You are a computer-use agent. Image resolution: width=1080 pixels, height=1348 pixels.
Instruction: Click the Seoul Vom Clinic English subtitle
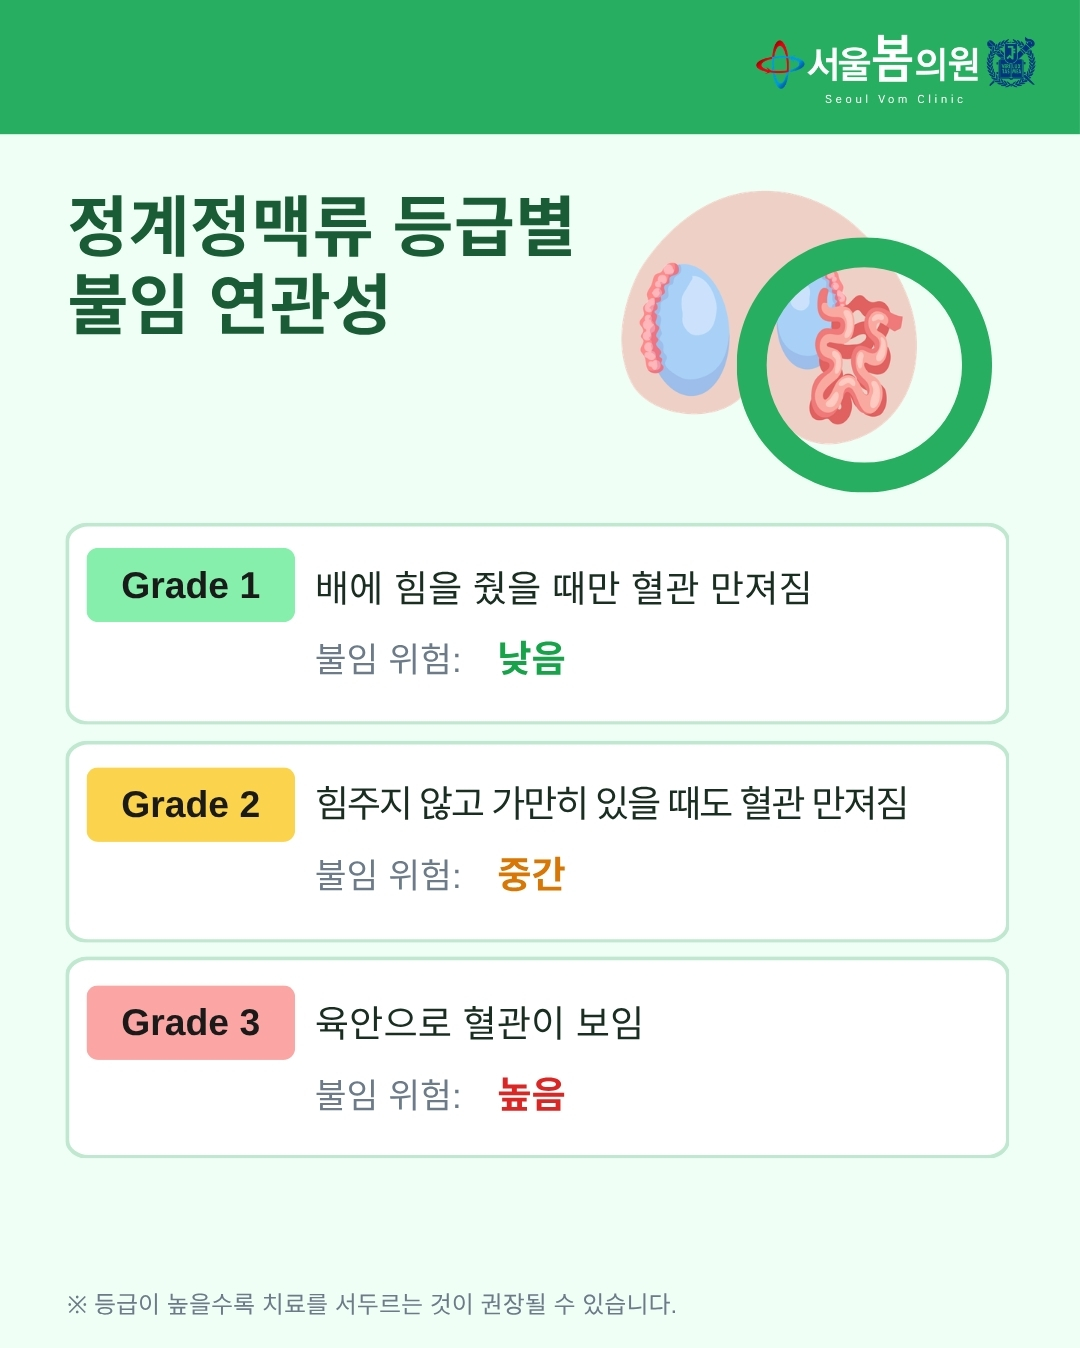coord(894,99)
